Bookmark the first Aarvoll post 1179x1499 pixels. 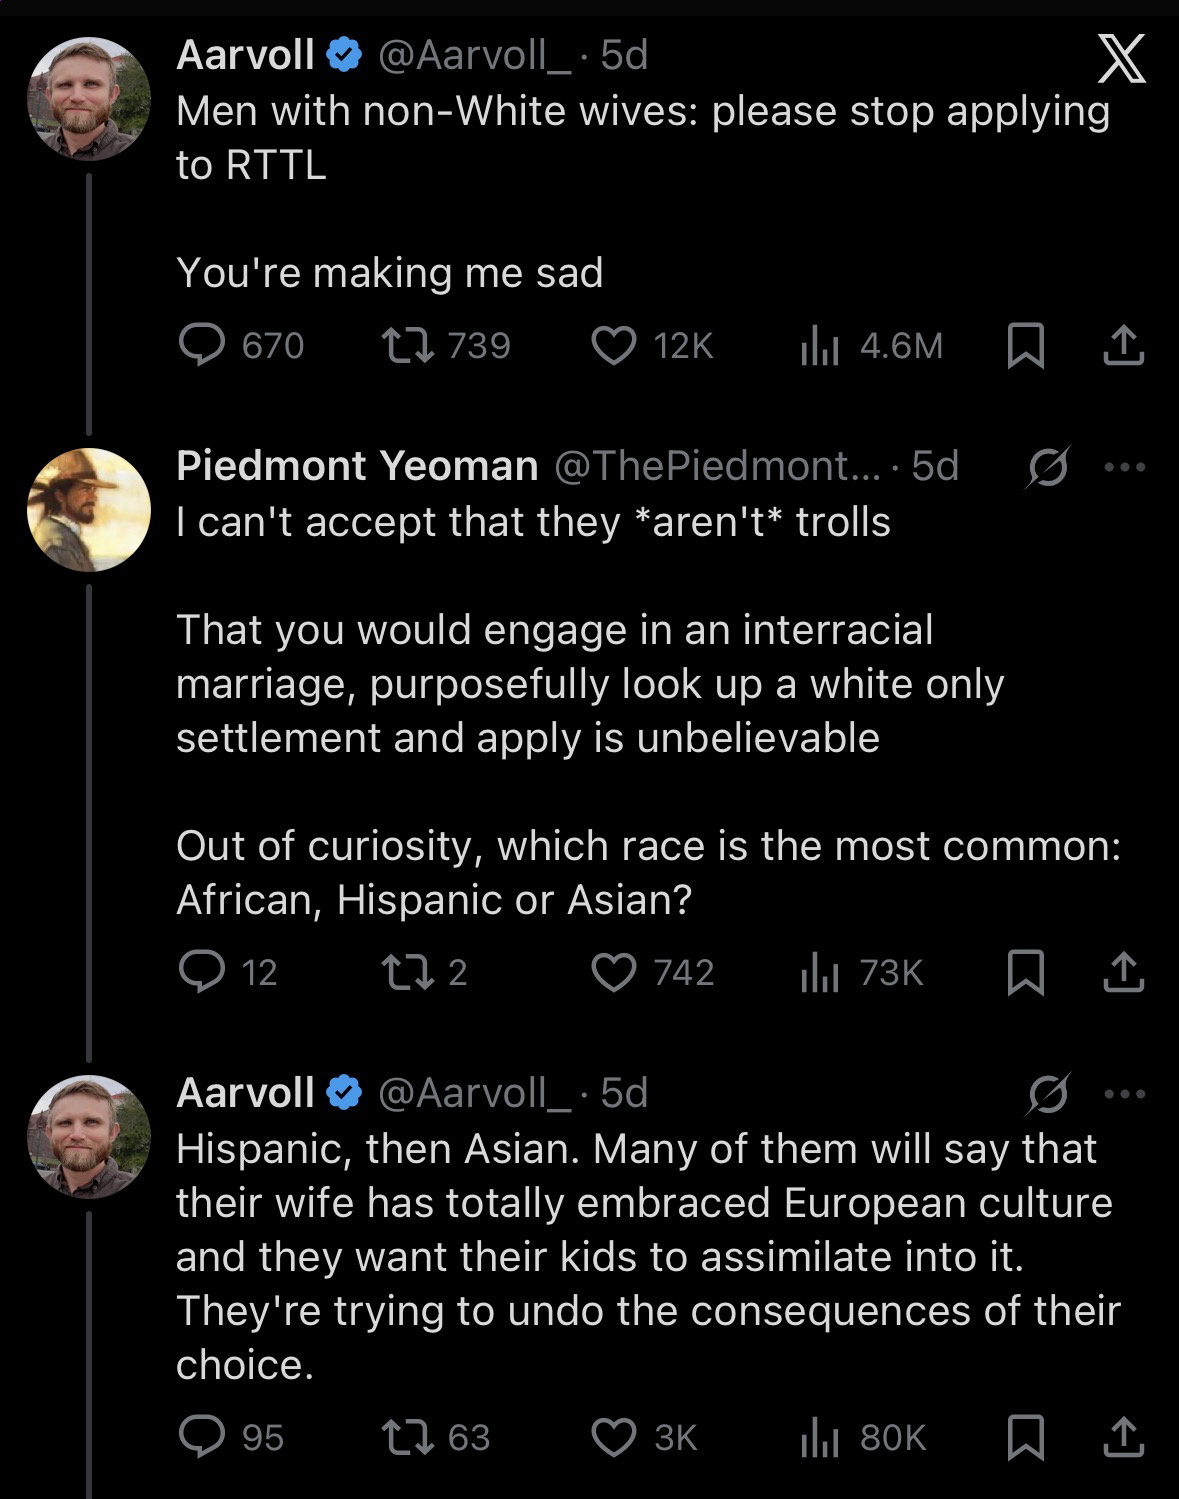(1025, 346)
